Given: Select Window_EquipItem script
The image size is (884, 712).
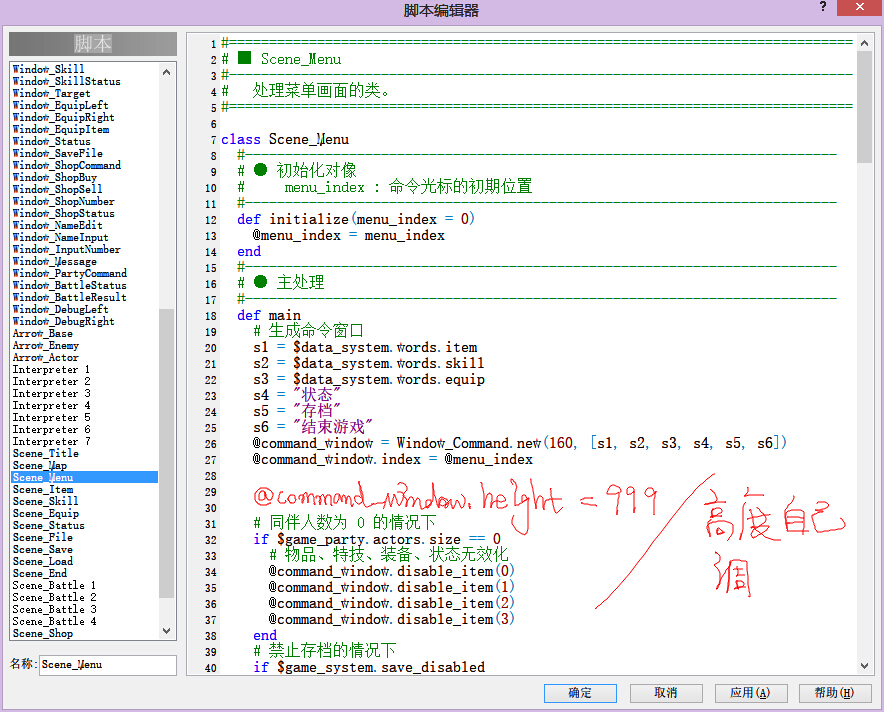Looking at the screenshot, I should (61, 129).
